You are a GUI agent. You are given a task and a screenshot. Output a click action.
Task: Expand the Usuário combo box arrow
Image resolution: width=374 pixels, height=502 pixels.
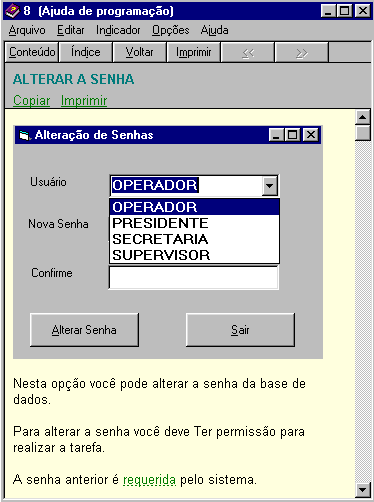coord(270,185)
